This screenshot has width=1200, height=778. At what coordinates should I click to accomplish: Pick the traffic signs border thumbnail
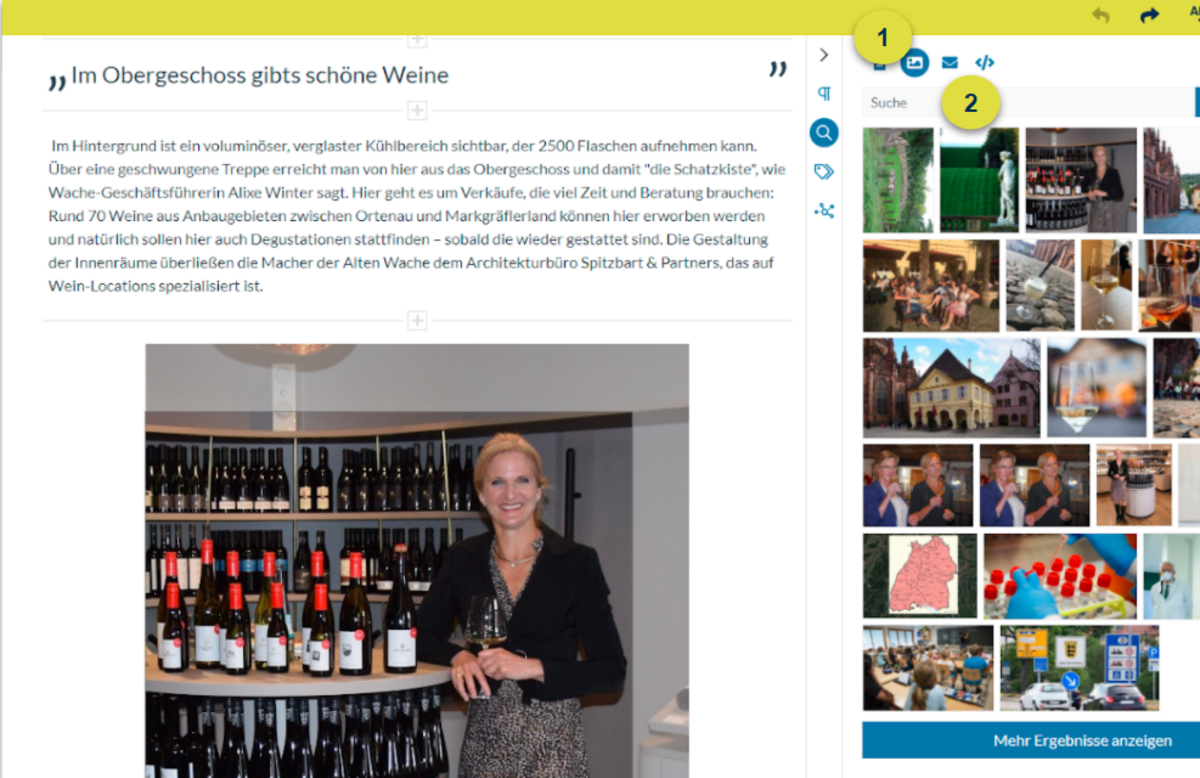pos(1080,668)
